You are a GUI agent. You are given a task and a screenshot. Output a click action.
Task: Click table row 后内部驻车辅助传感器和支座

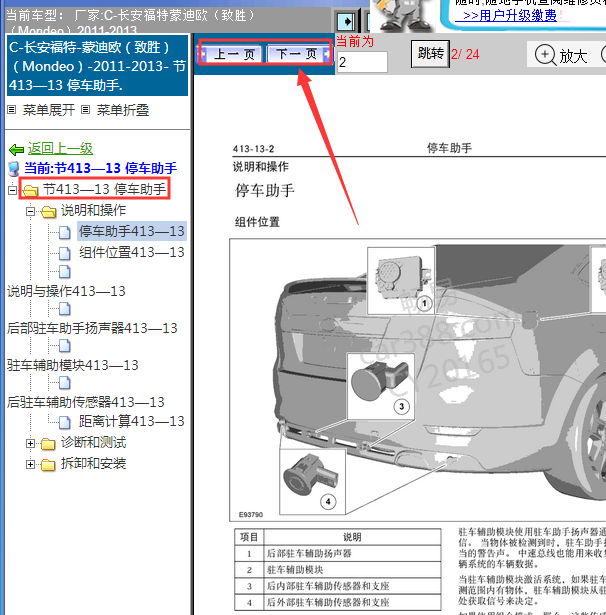(338, 586)
